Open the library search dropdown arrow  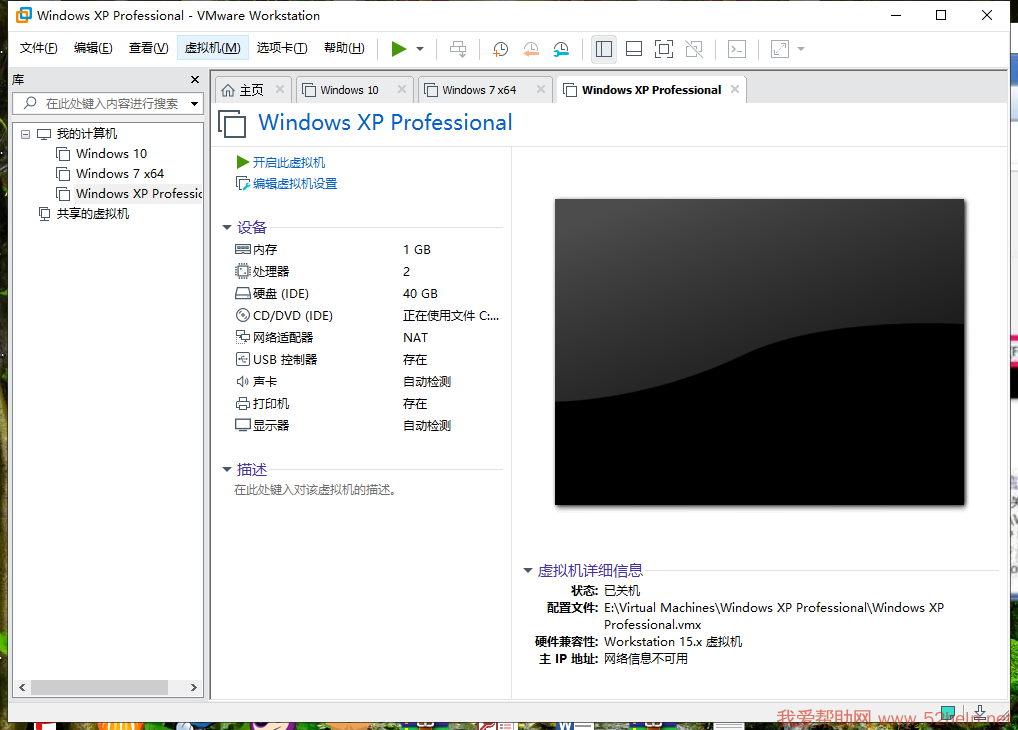194,103
